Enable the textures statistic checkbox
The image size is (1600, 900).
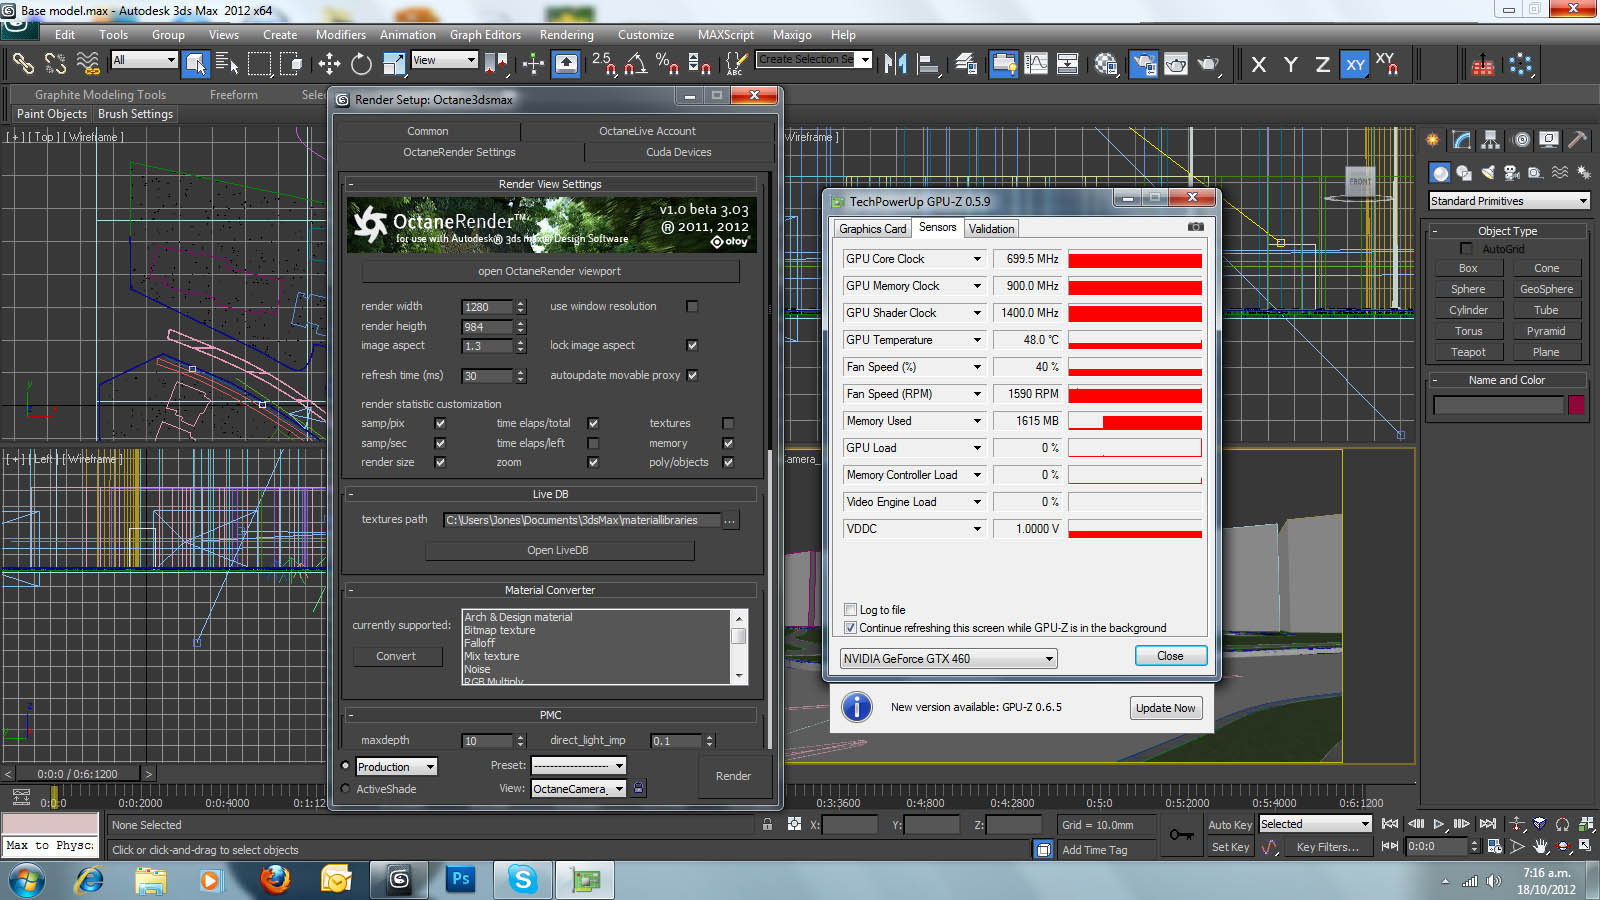click(x=728, y=423)
